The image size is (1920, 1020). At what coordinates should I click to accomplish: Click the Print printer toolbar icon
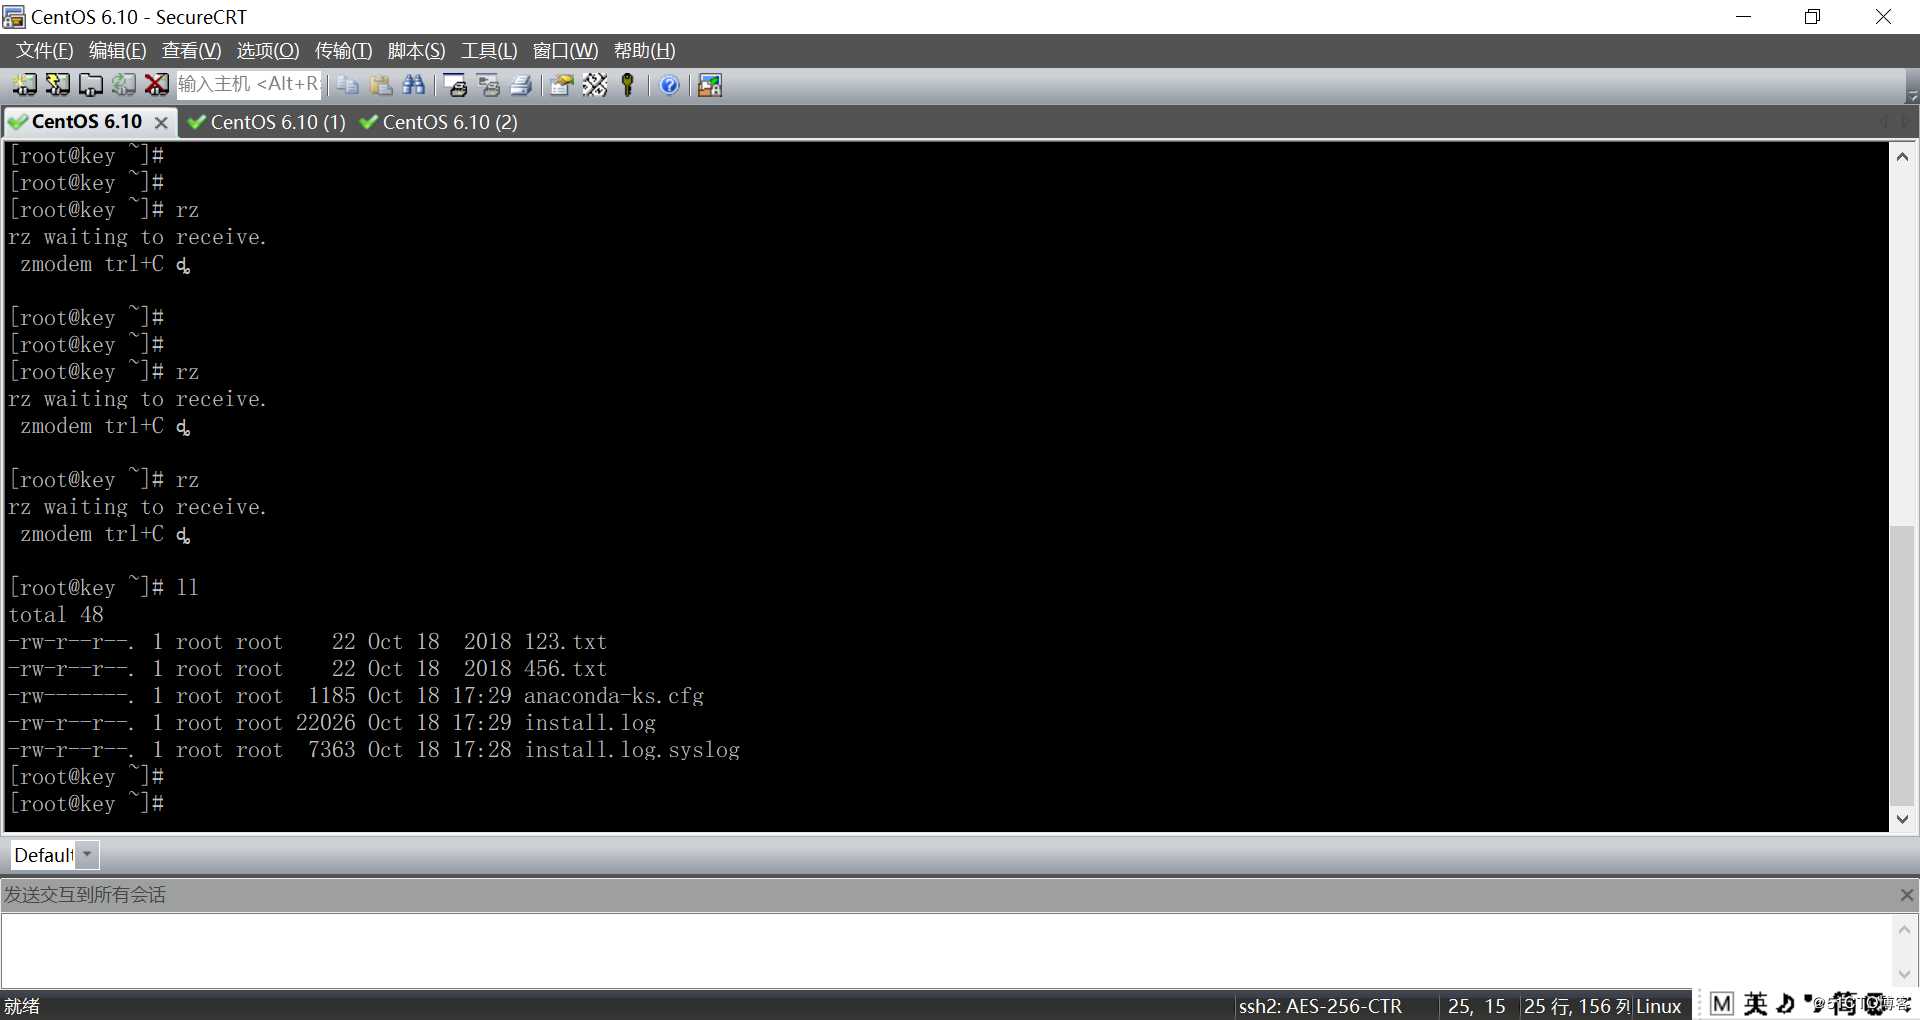pyautogui.click(x=521, y=85)
